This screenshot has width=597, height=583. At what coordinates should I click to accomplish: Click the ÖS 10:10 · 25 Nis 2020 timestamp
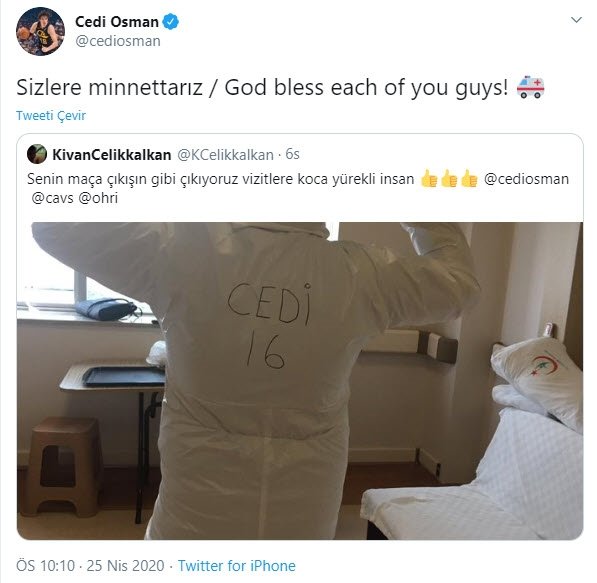pyautogui.click(x=90, y=565)
